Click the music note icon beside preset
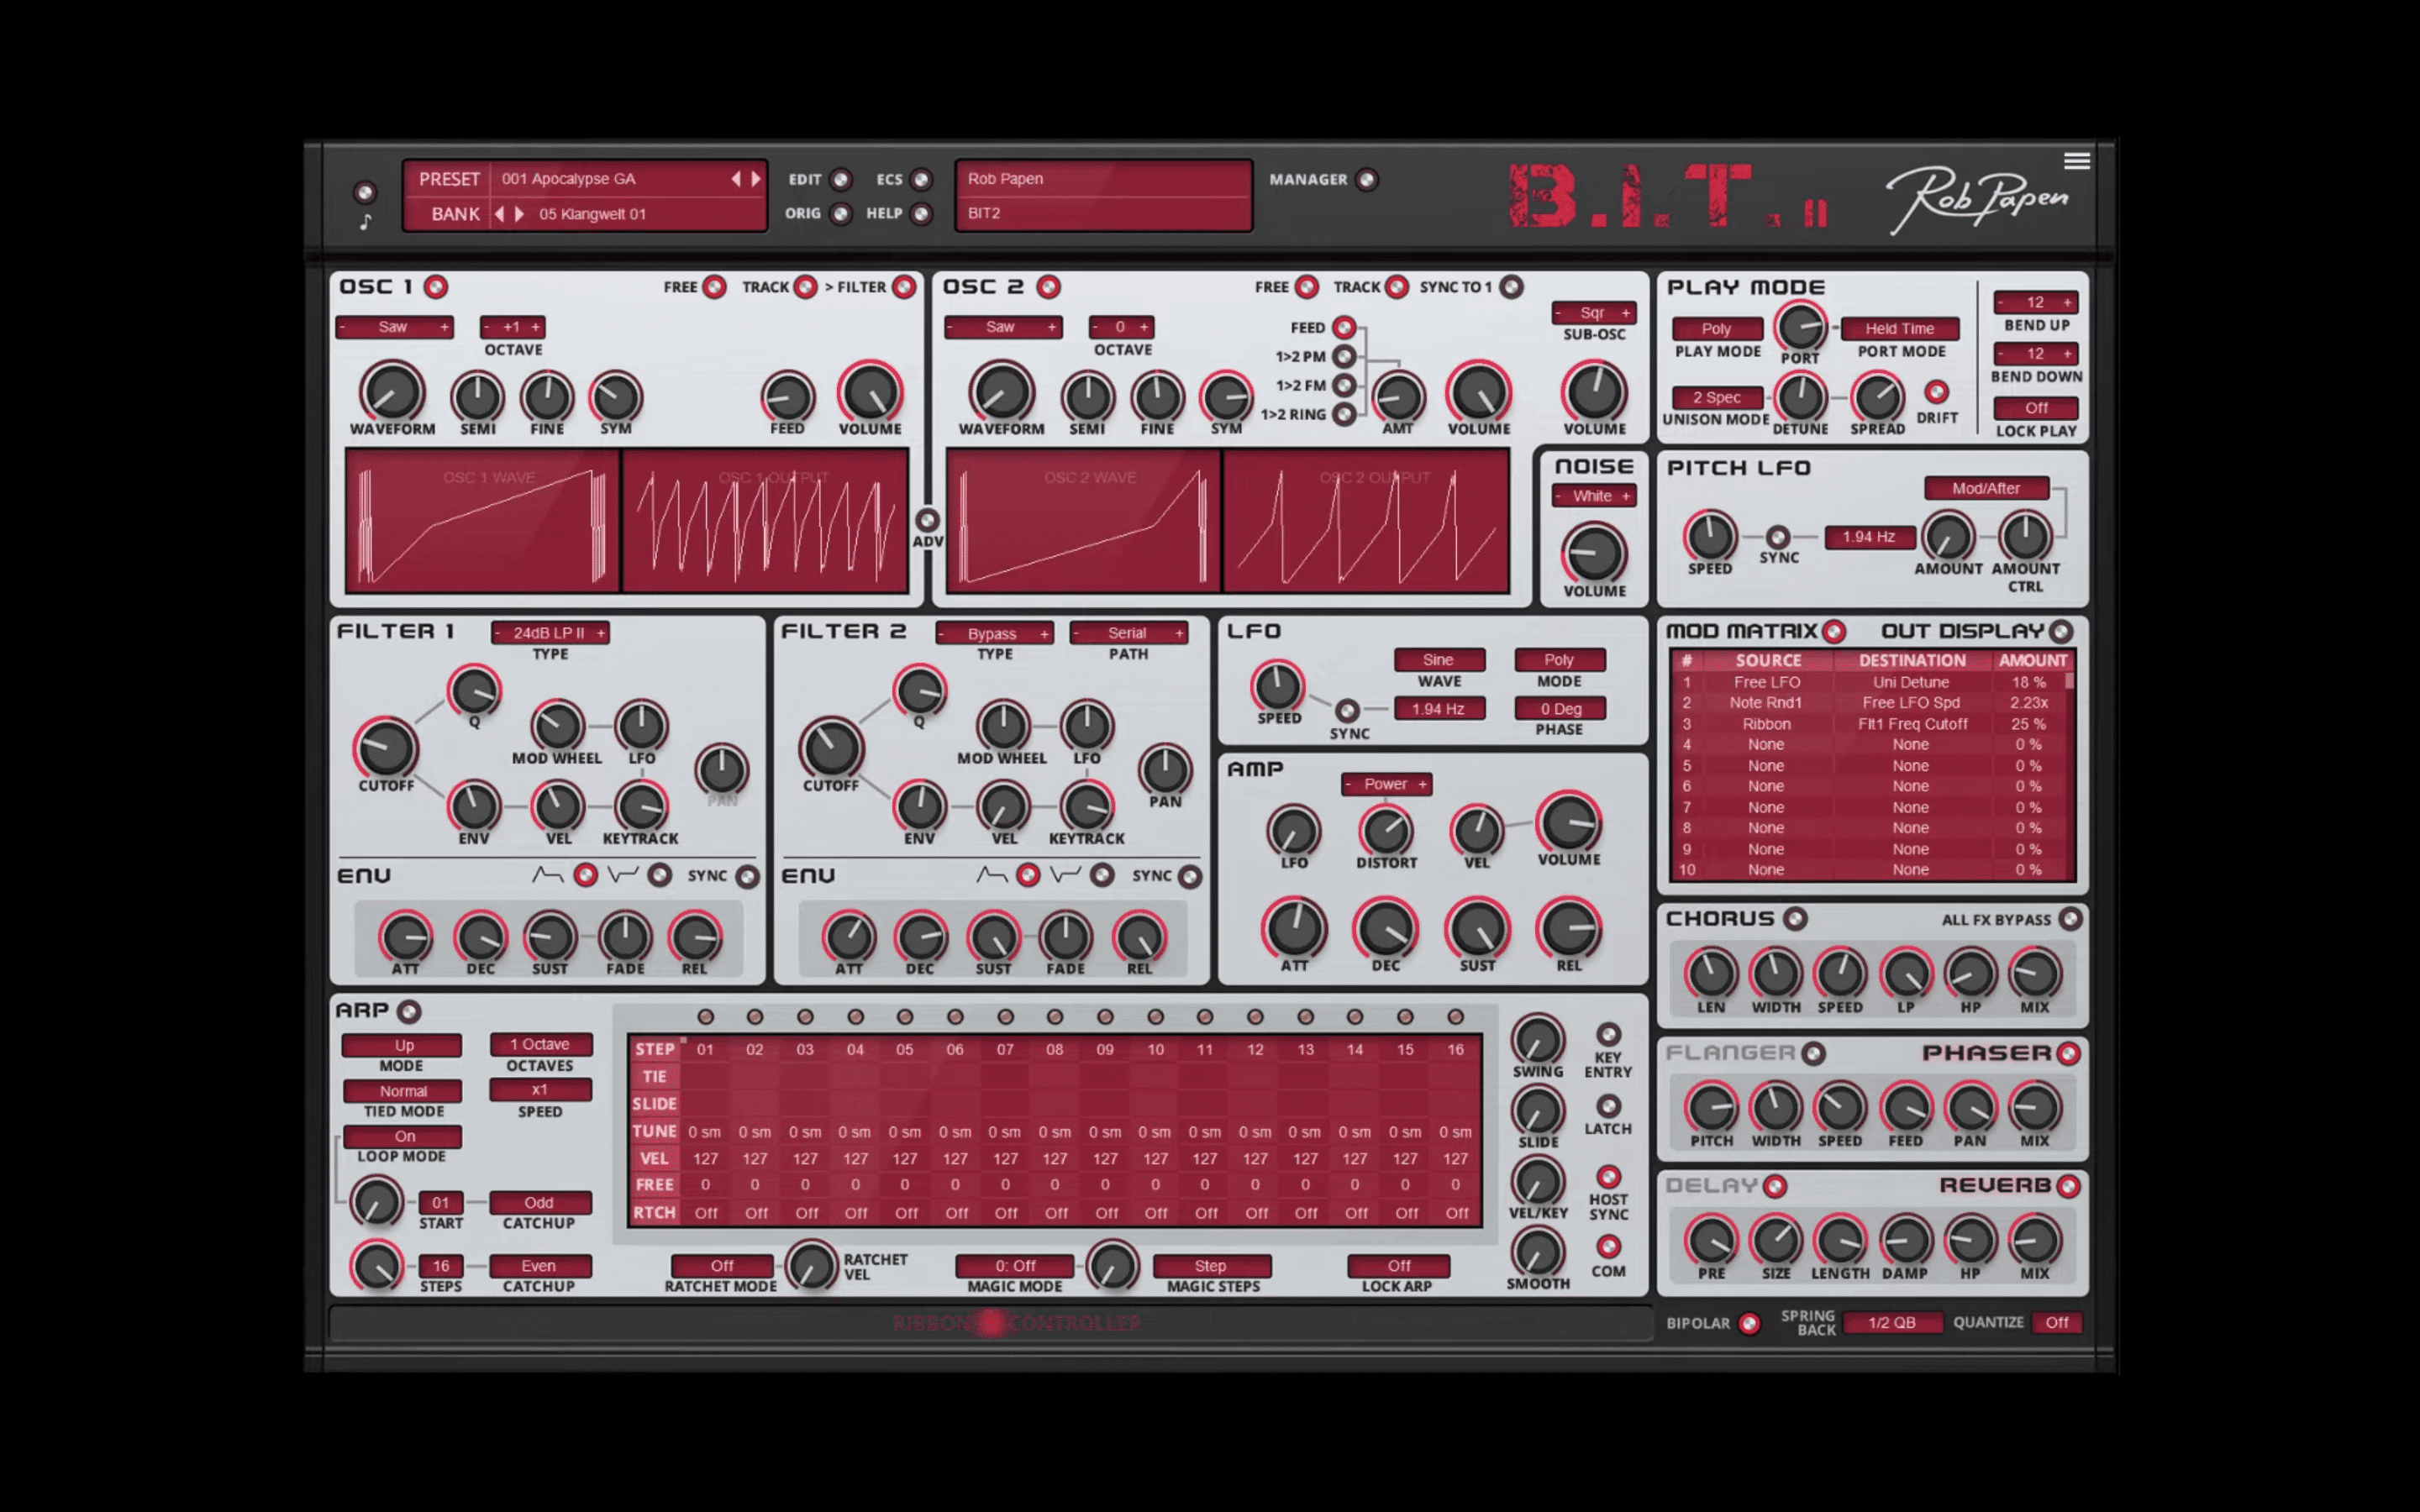The height and width of the screenshot is (1512, 2420). [x=365, y=222]
